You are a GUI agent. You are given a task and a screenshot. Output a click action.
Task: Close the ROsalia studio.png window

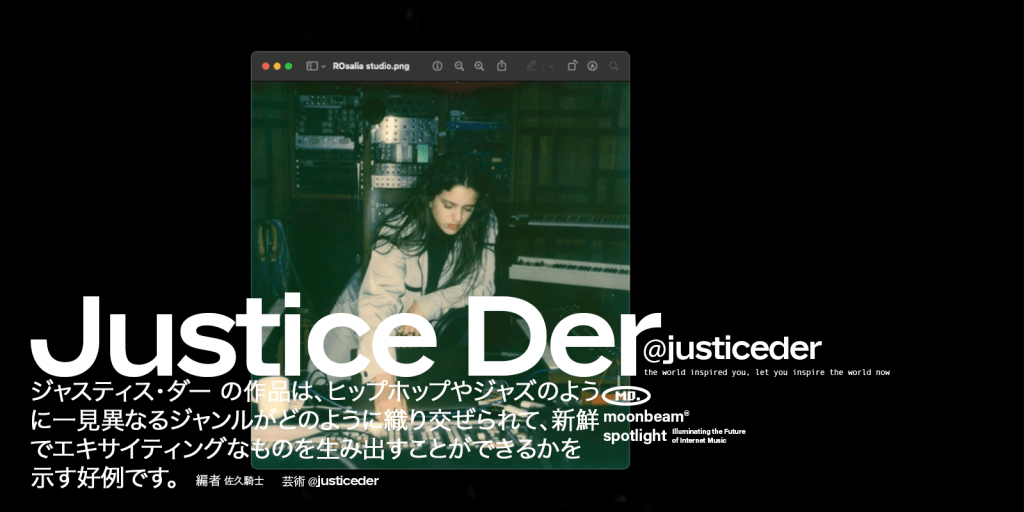click(x=266, y=66)
